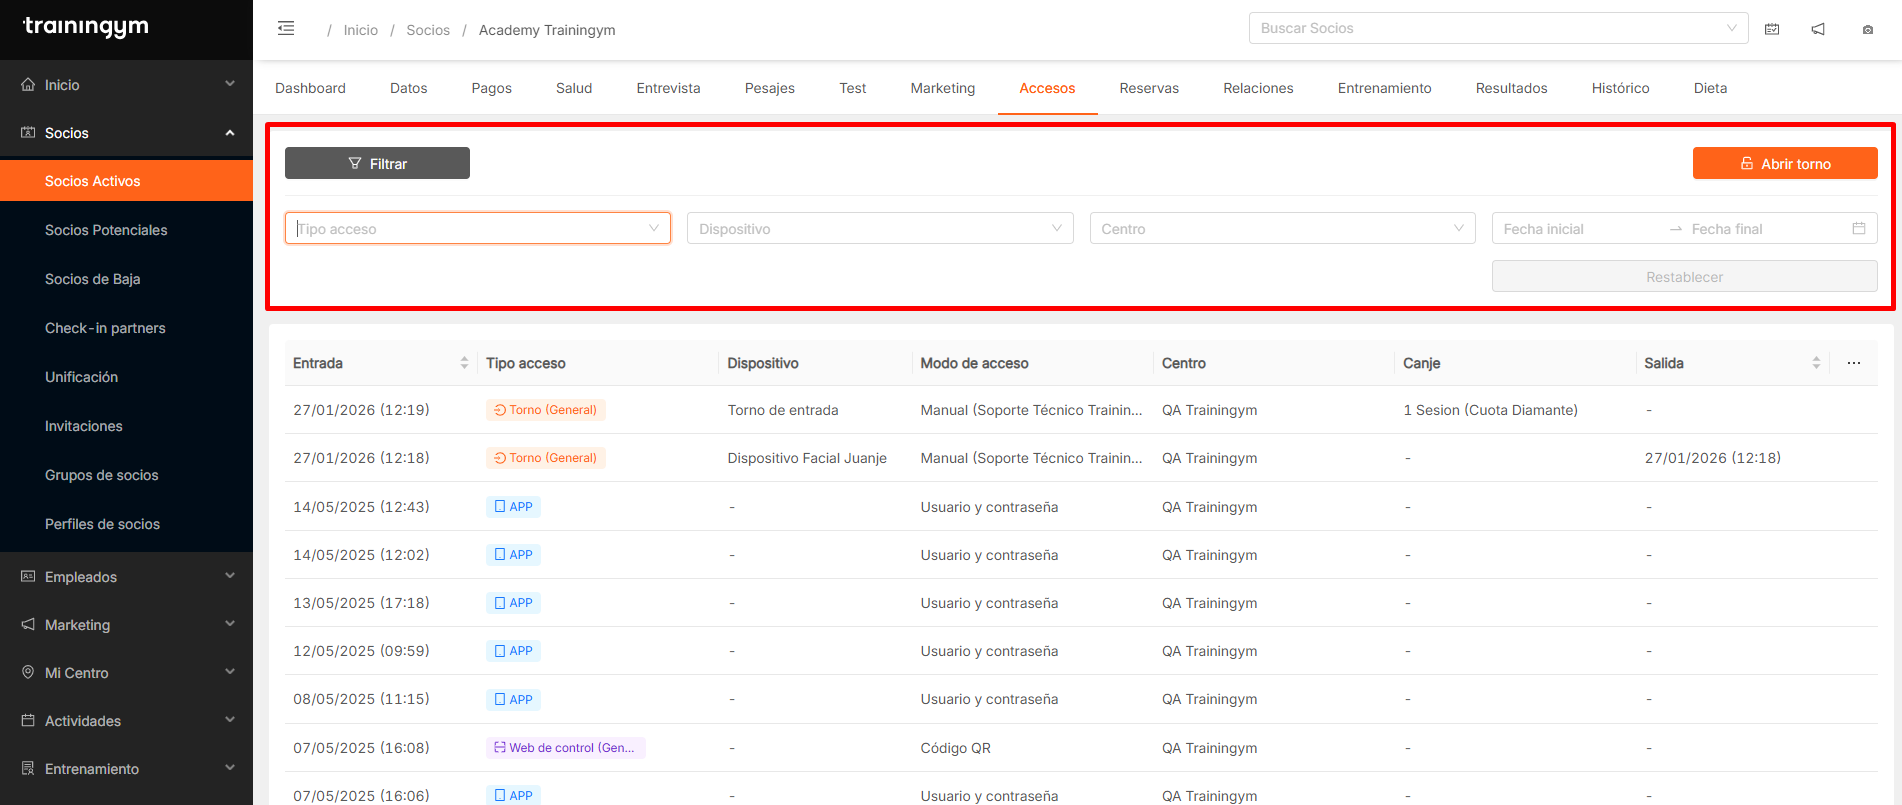The height and width of the screenshot is (805, 1902).
Task: Click the date range calendar icon
Action: coord(1858,228)
